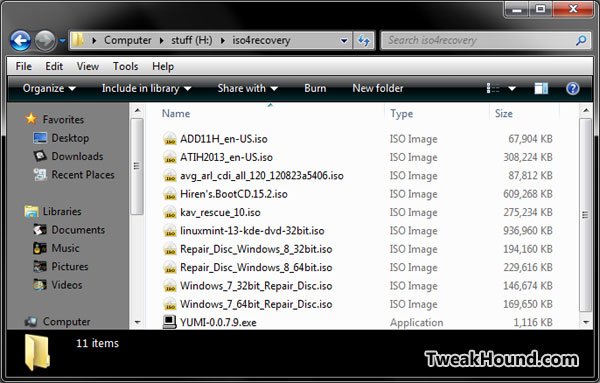Screen dimensions: 600x383
Task: Go back with the Back arrow button
Action: [20, 40]
